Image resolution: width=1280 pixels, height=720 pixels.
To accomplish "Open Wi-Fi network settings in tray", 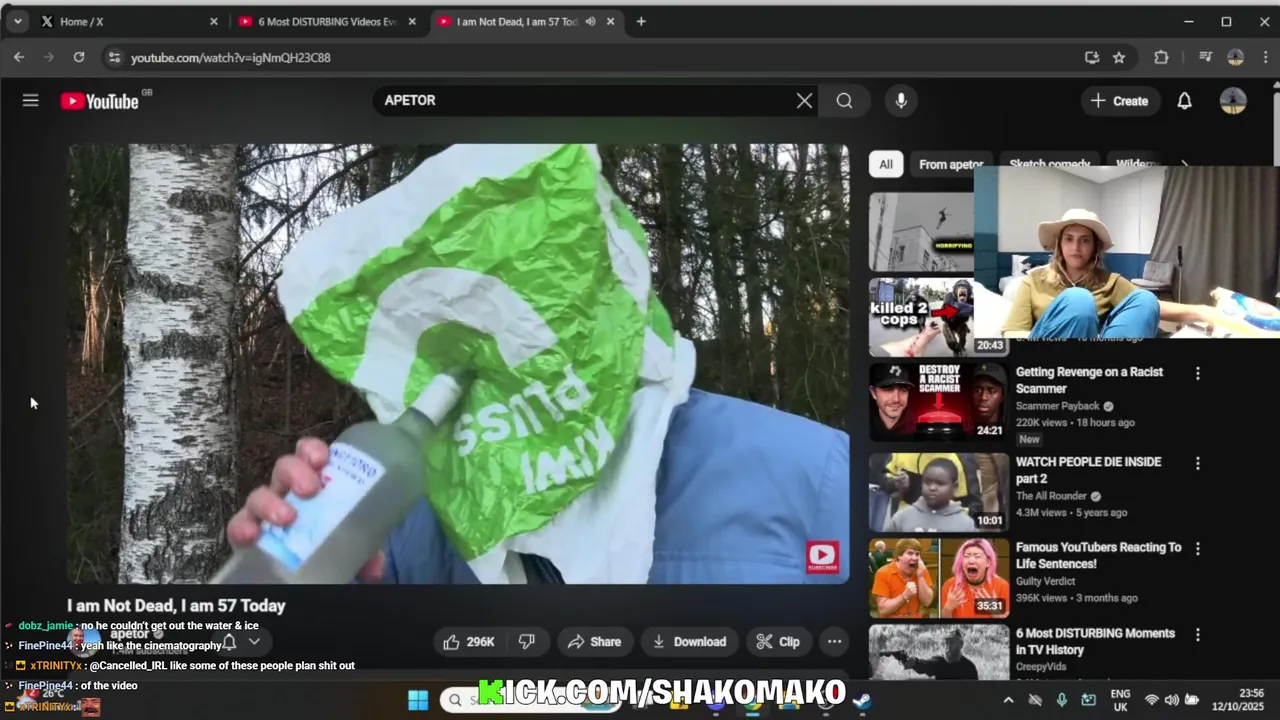I will (1152, 700).
